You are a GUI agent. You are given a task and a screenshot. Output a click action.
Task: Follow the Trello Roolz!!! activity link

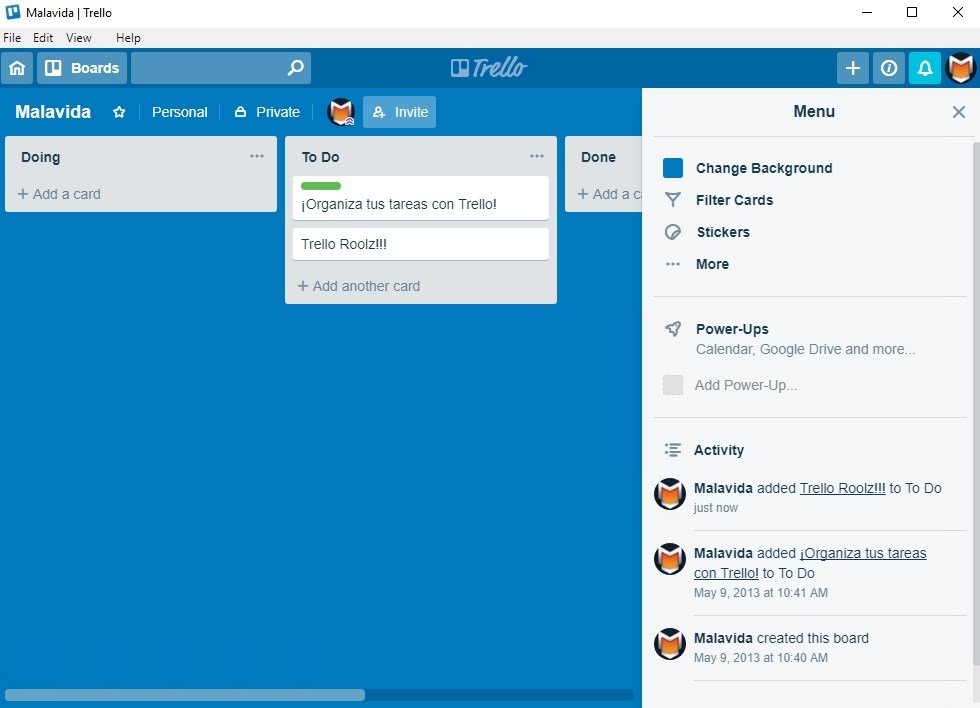coord(842,488)
